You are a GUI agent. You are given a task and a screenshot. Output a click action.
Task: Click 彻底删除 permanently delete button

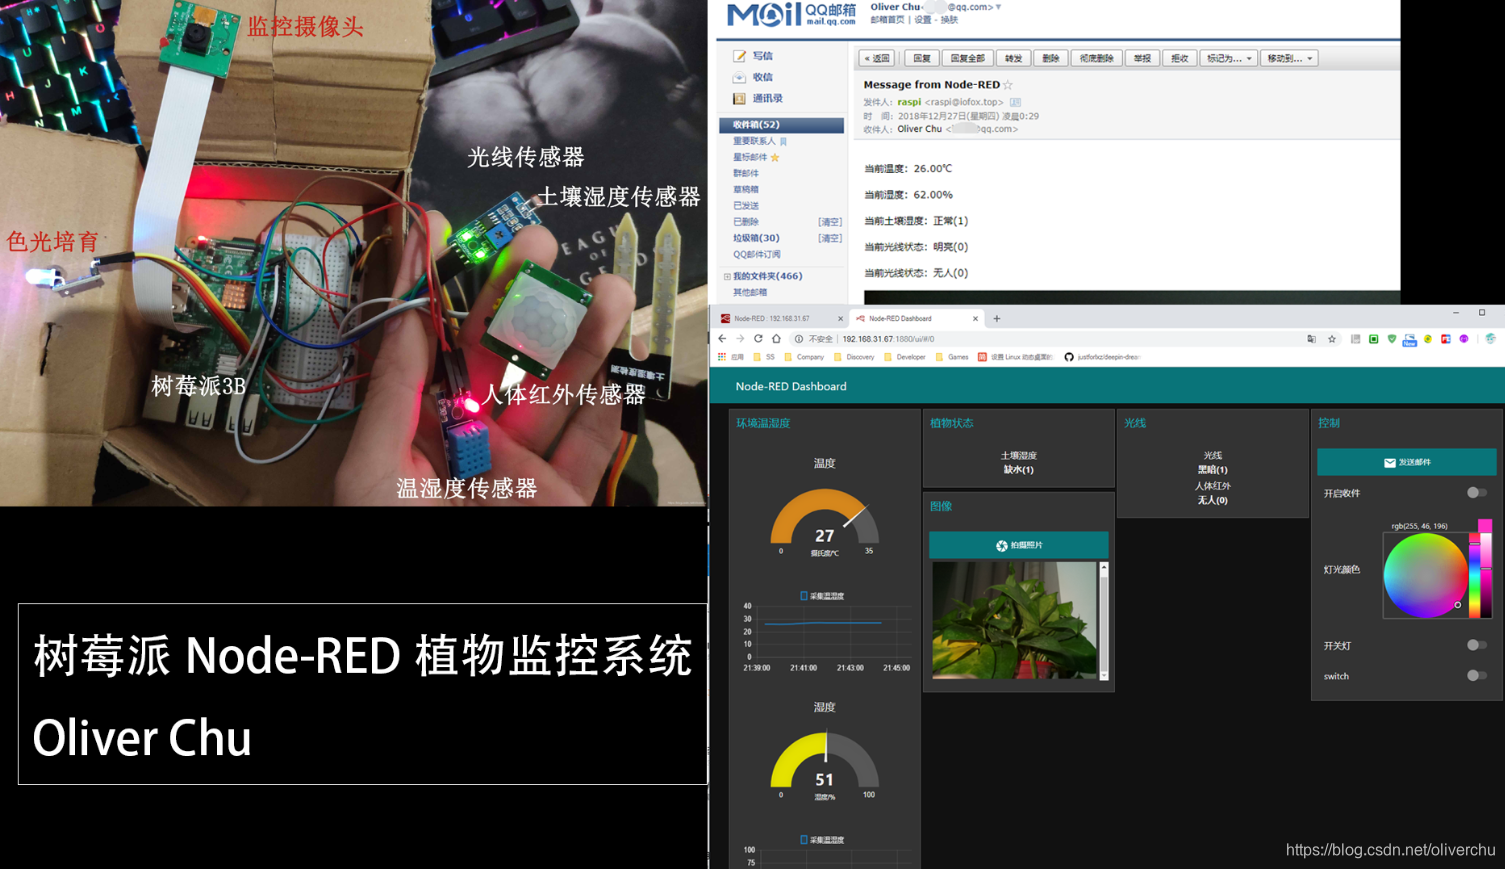point(1096,58)
